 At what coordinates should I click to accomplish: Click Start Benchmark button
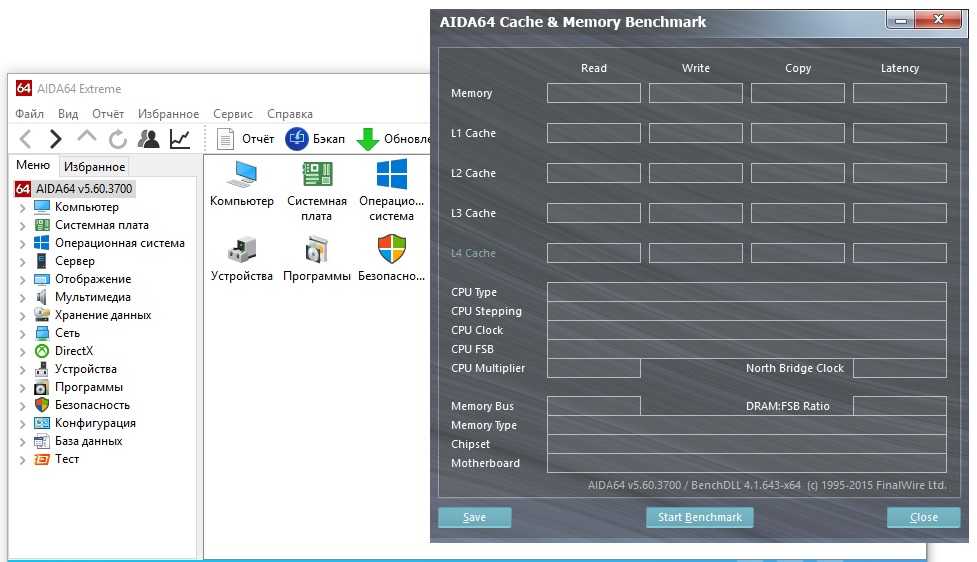699,517
